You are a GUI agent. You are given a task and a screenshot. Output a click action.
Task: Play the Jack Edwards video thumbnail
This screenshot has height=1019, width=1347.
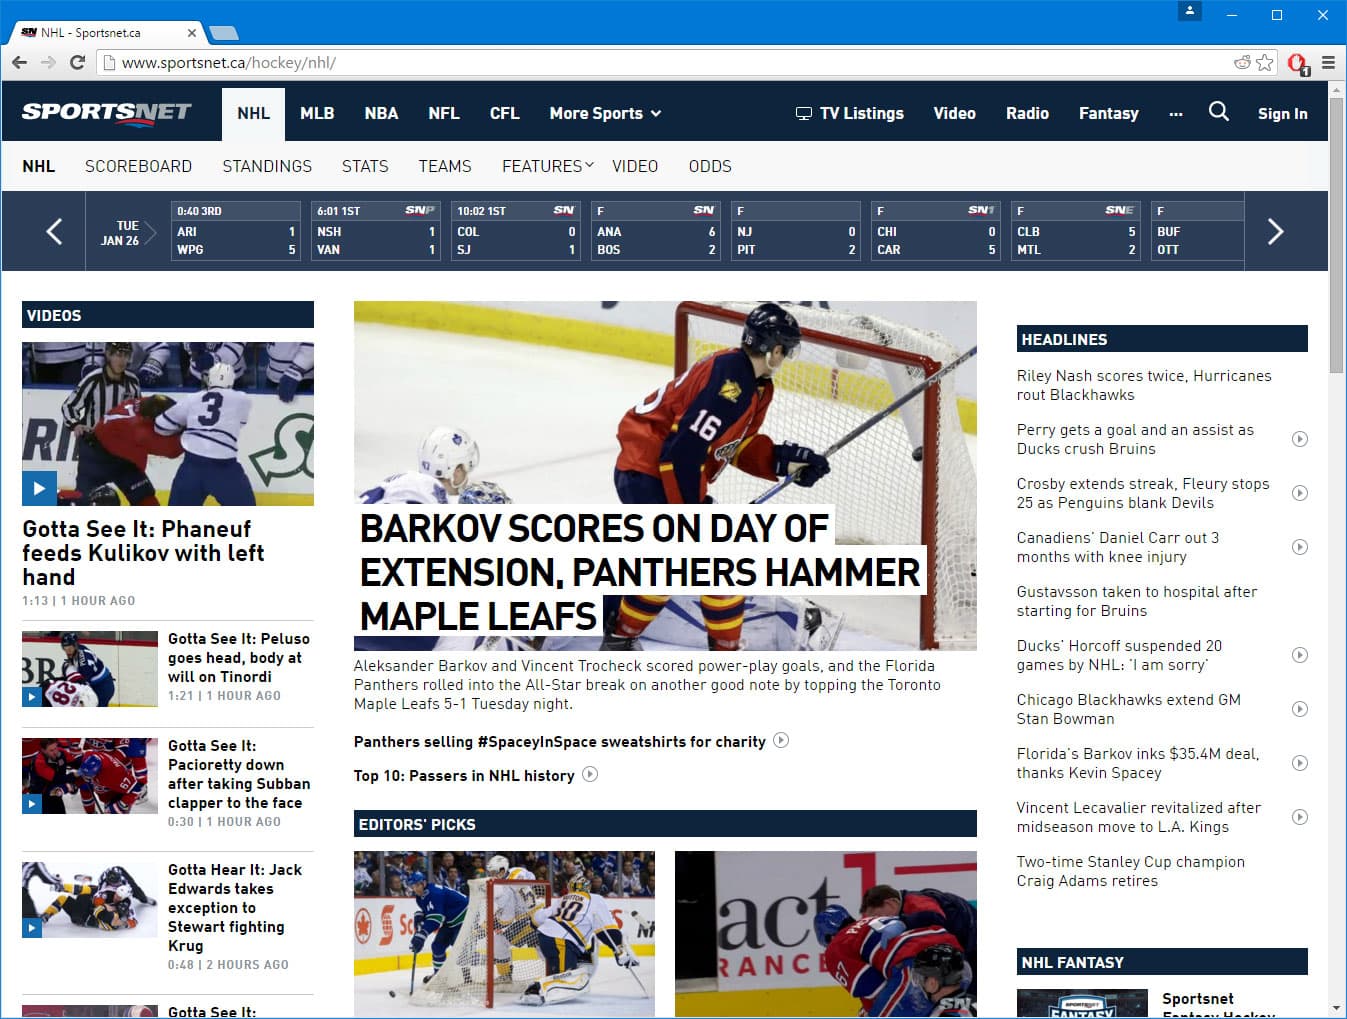[x=90, y=899]
